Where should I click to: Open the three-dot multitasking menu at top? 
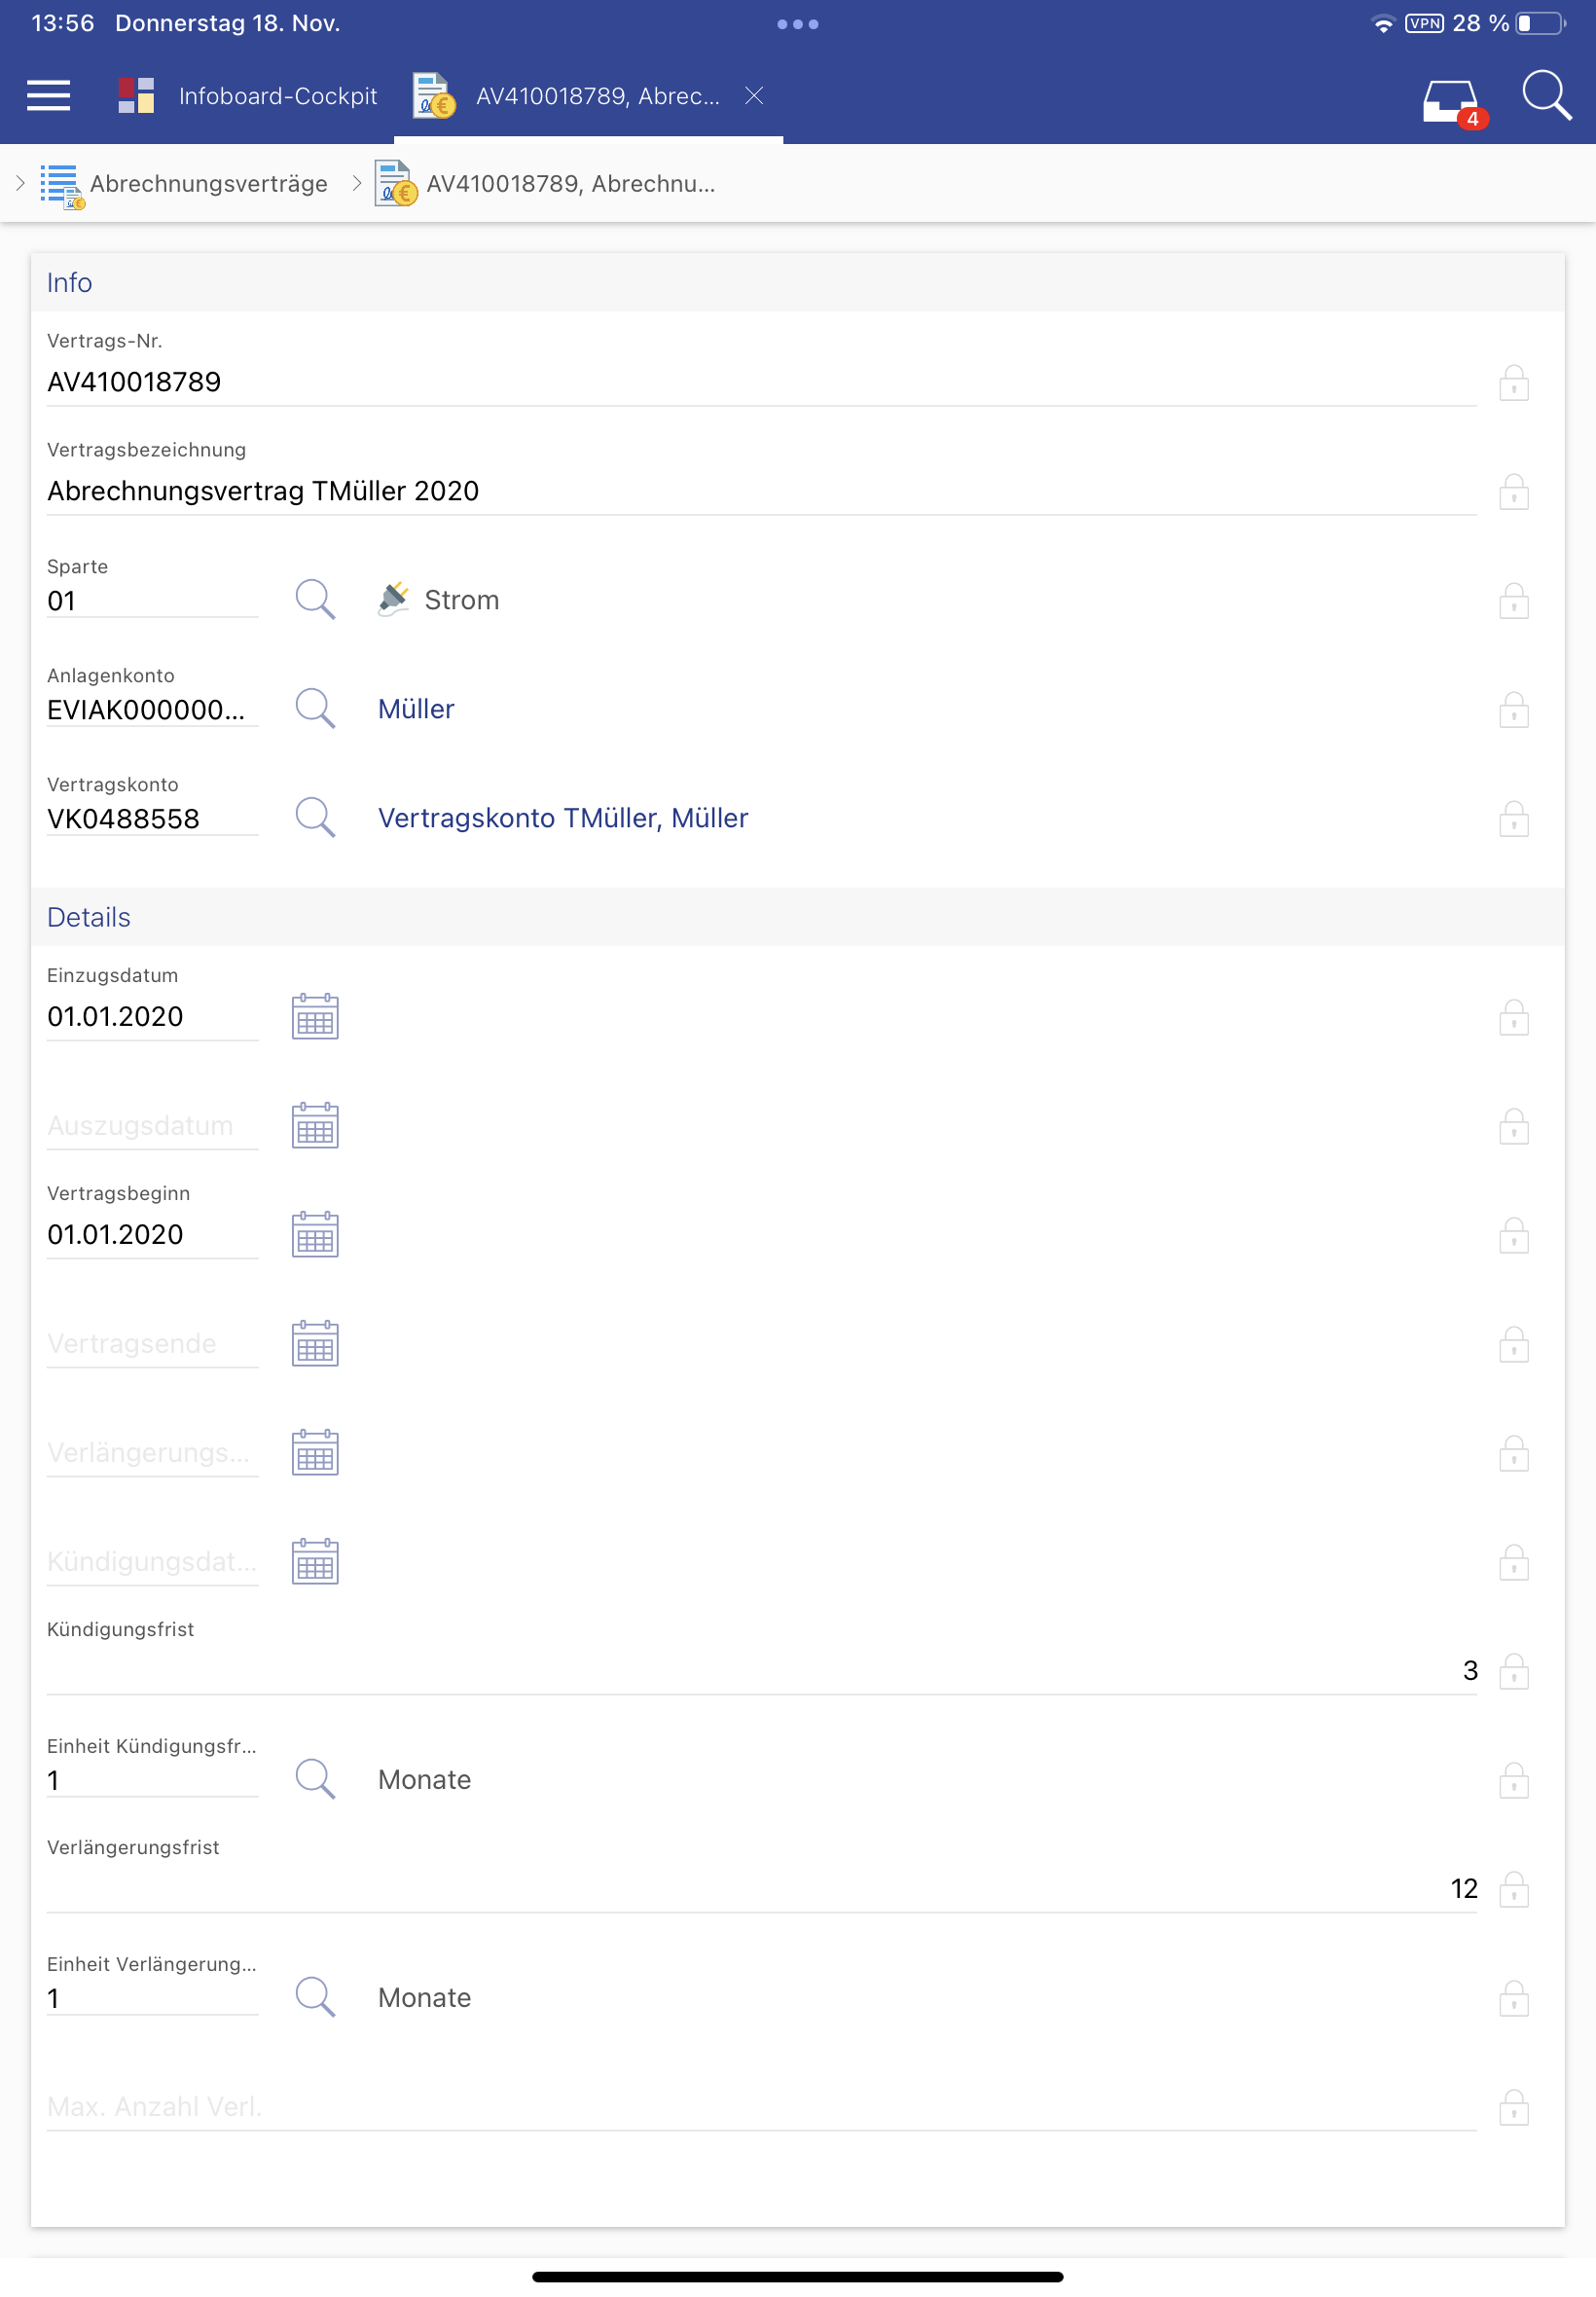797,24
